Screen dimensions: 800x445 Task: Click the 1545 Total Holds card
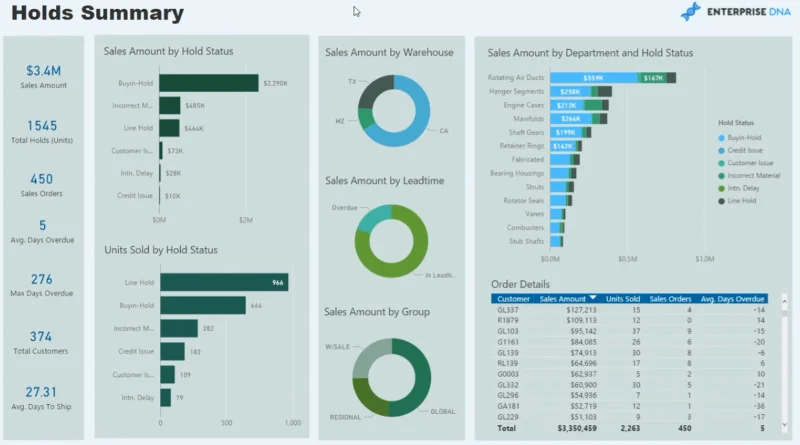tap(42, 132)
